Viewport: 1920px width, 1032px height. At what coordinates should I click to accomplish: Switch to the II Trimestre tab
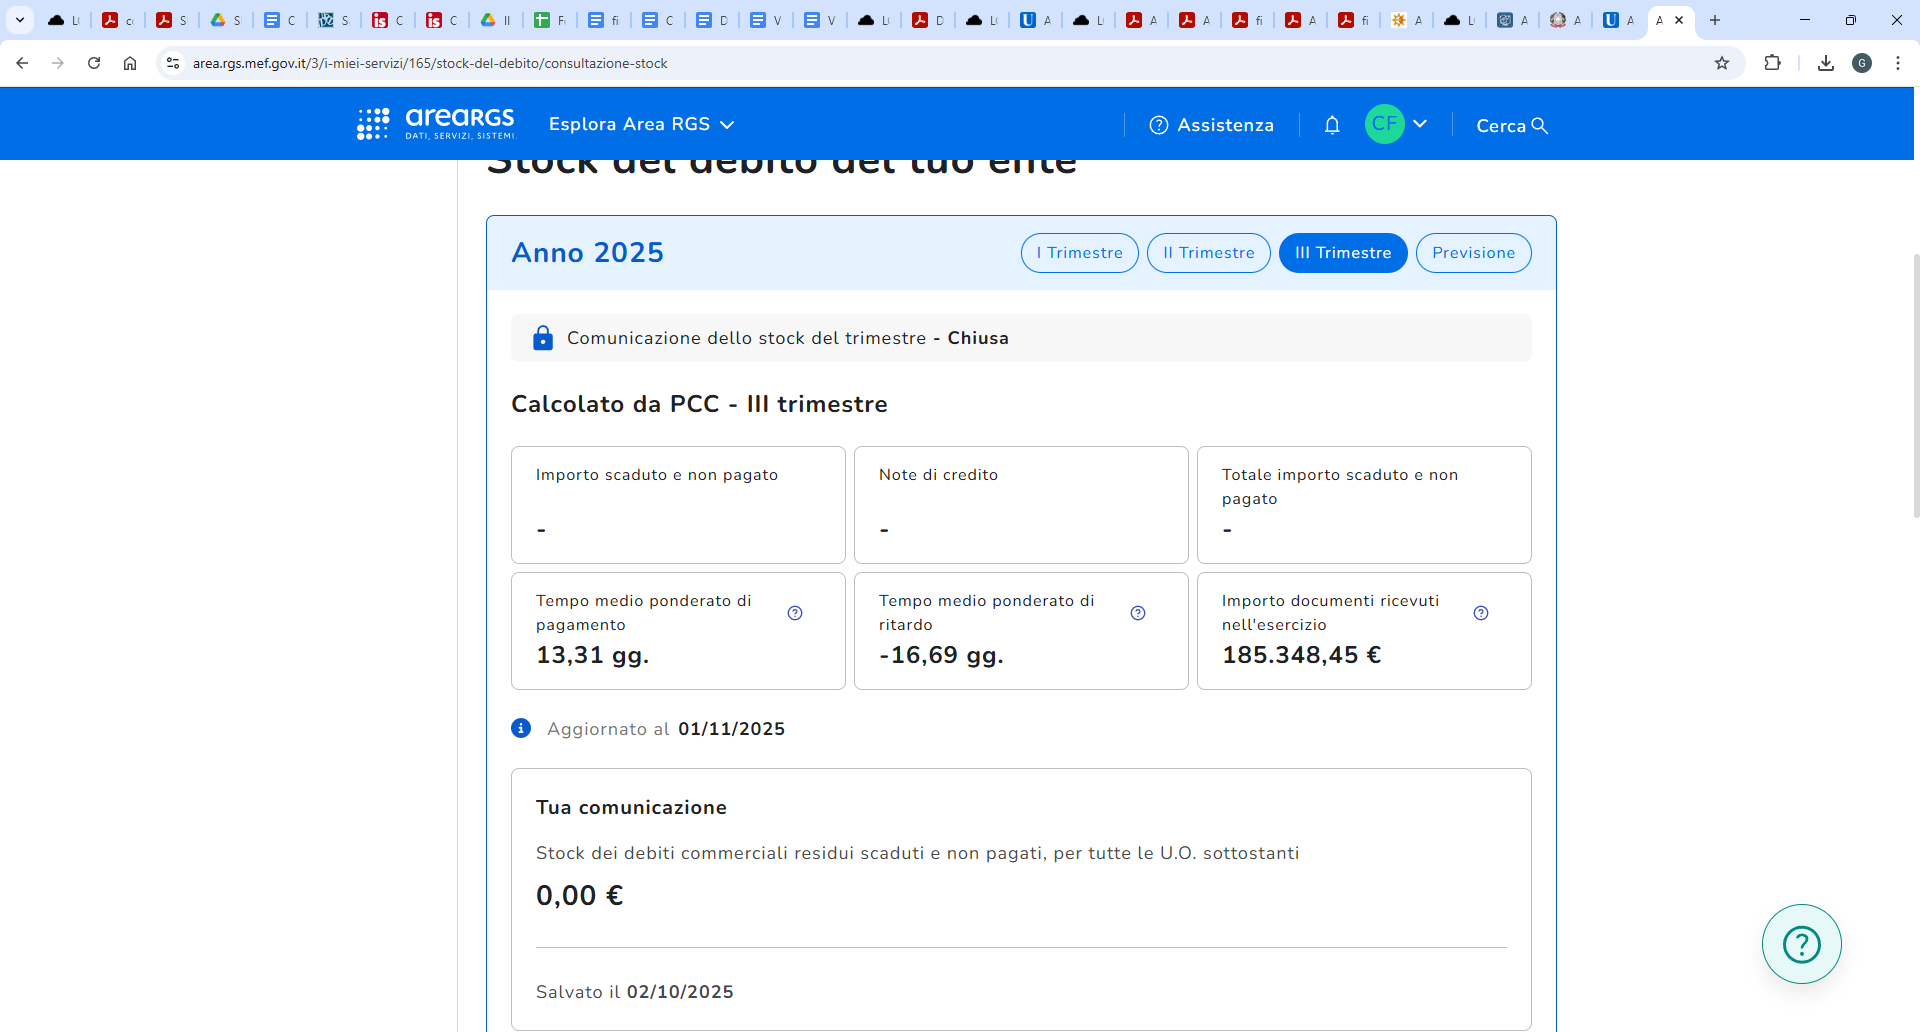point(1208,253)
